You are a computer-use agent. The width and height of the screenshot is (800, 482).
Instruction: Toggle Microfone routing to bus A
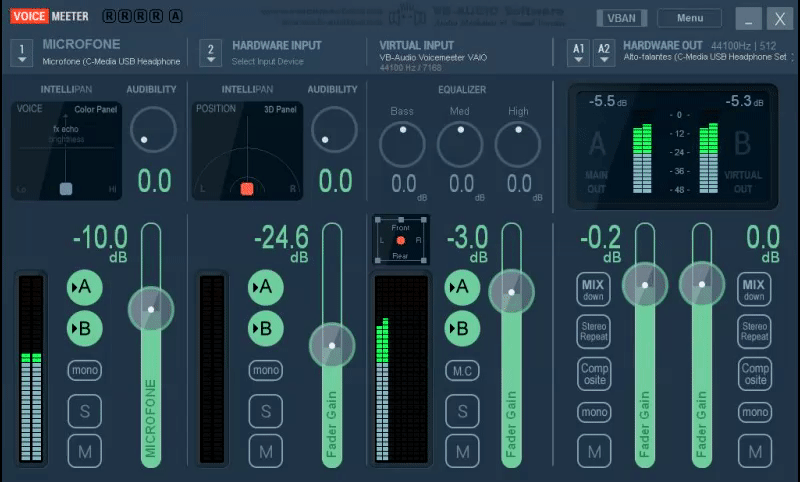click(x=85, y=287)
